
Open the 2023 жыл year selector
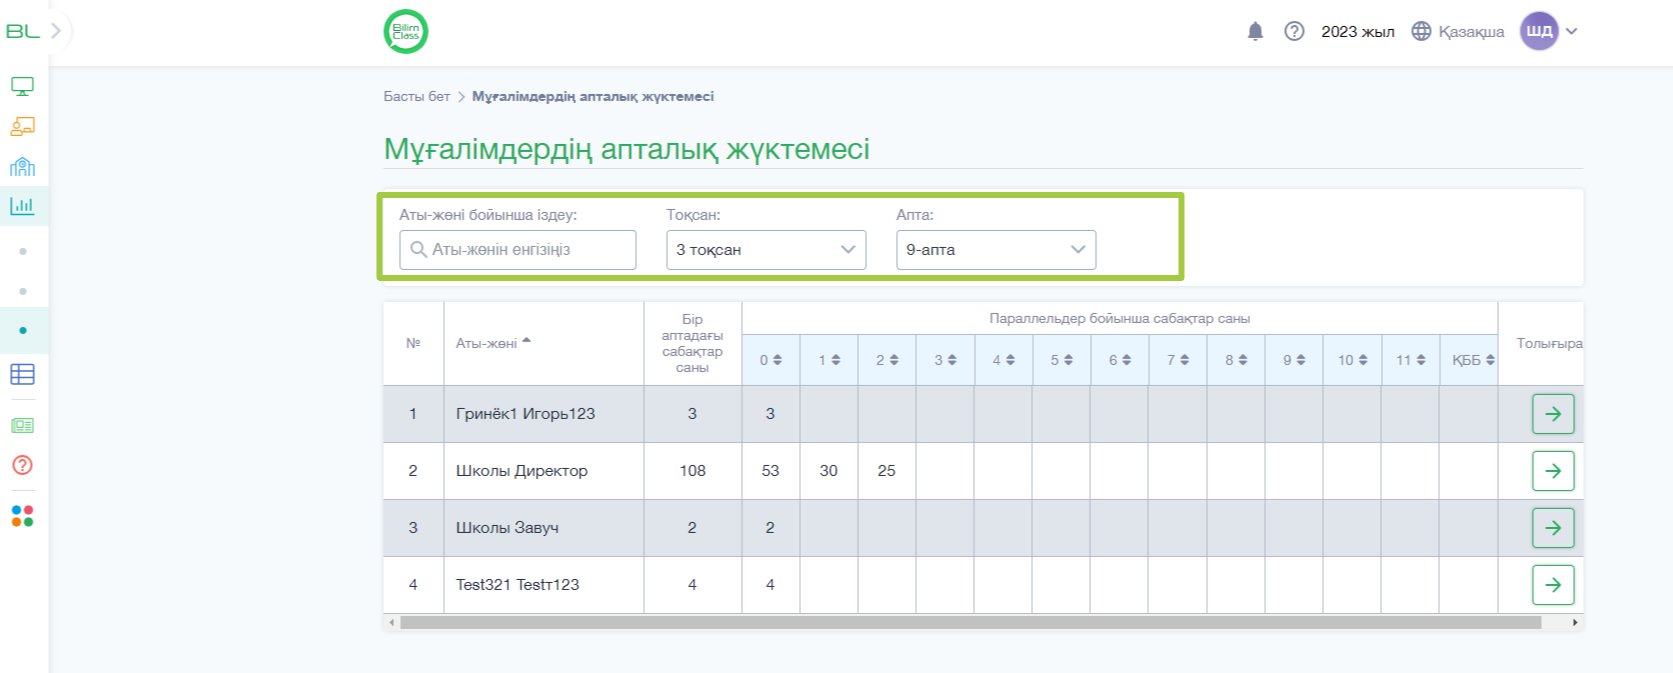[1357, 32]
